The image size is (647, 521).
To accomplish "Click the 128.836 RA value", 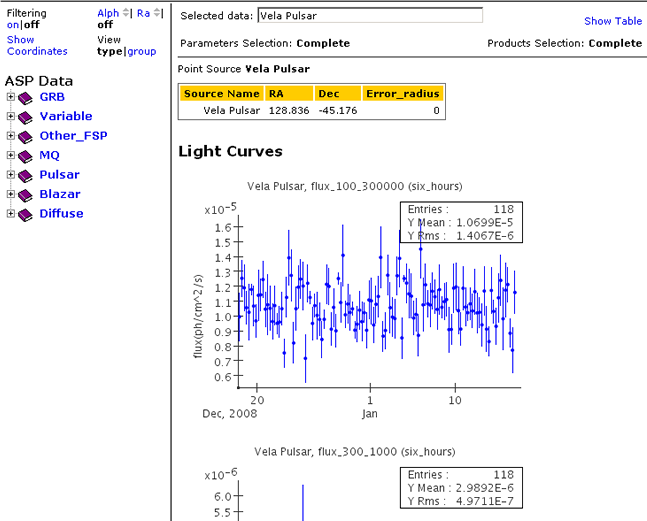I will coord(289,111).
